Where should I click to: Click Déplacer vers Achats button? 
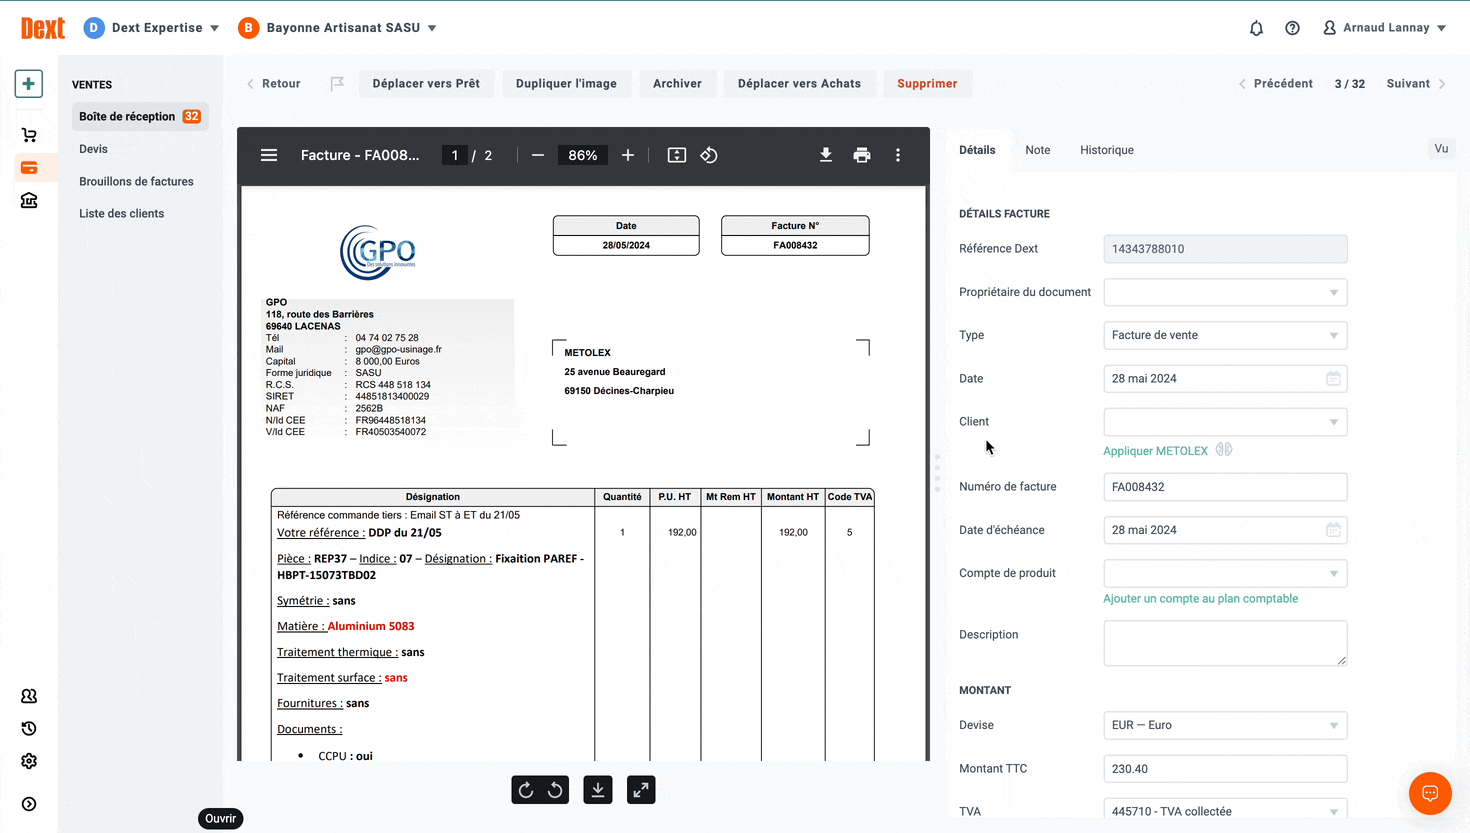tap(799, 84)
